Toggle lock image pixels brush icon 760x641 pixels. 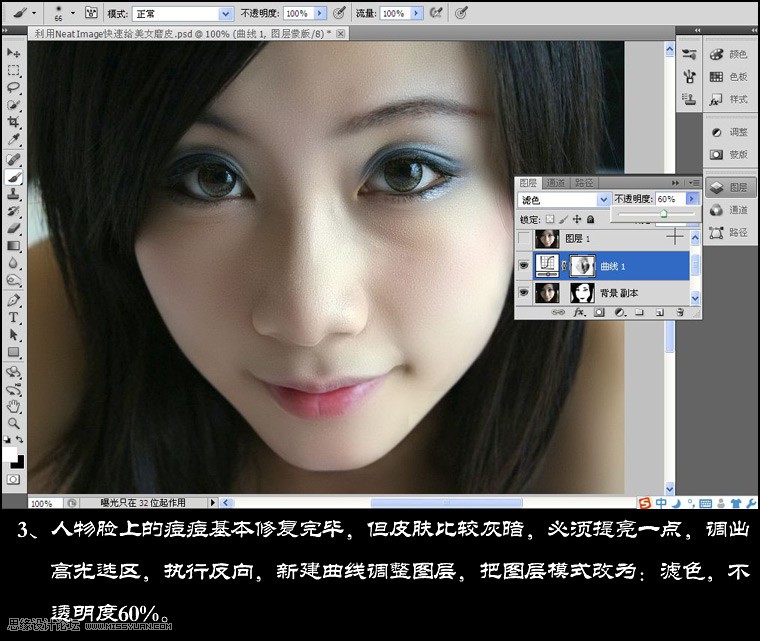(563, 219)
